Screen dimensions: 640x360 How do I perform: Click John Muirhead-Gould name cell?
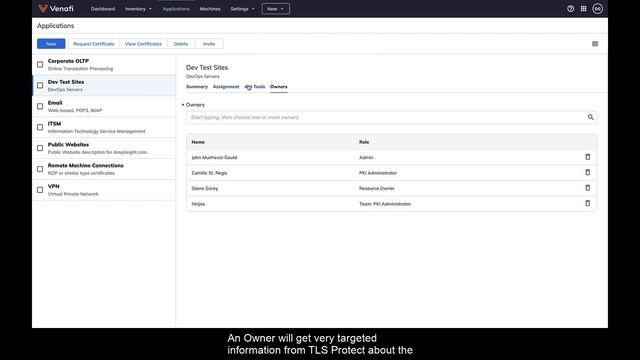(x=214, y=157)
